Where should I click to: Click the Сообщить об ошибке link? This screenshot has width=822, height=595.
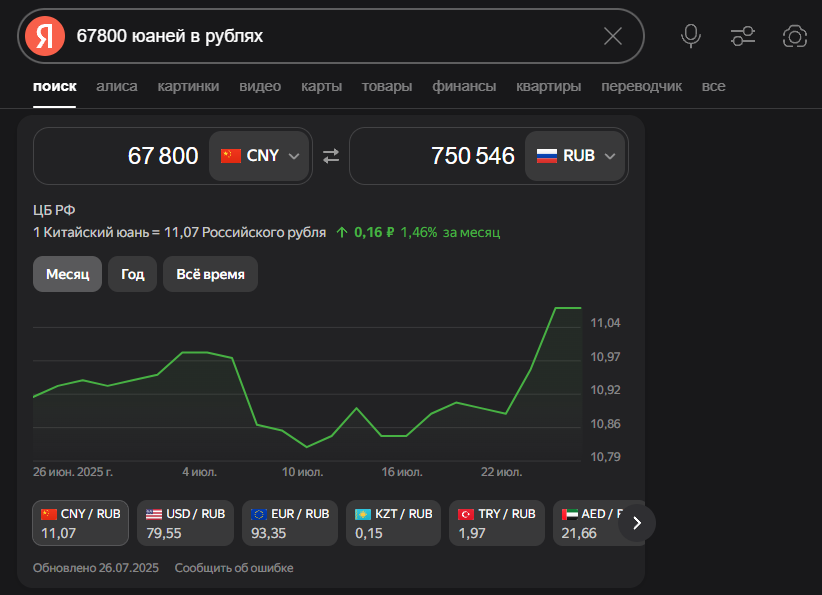click(234, 568)
